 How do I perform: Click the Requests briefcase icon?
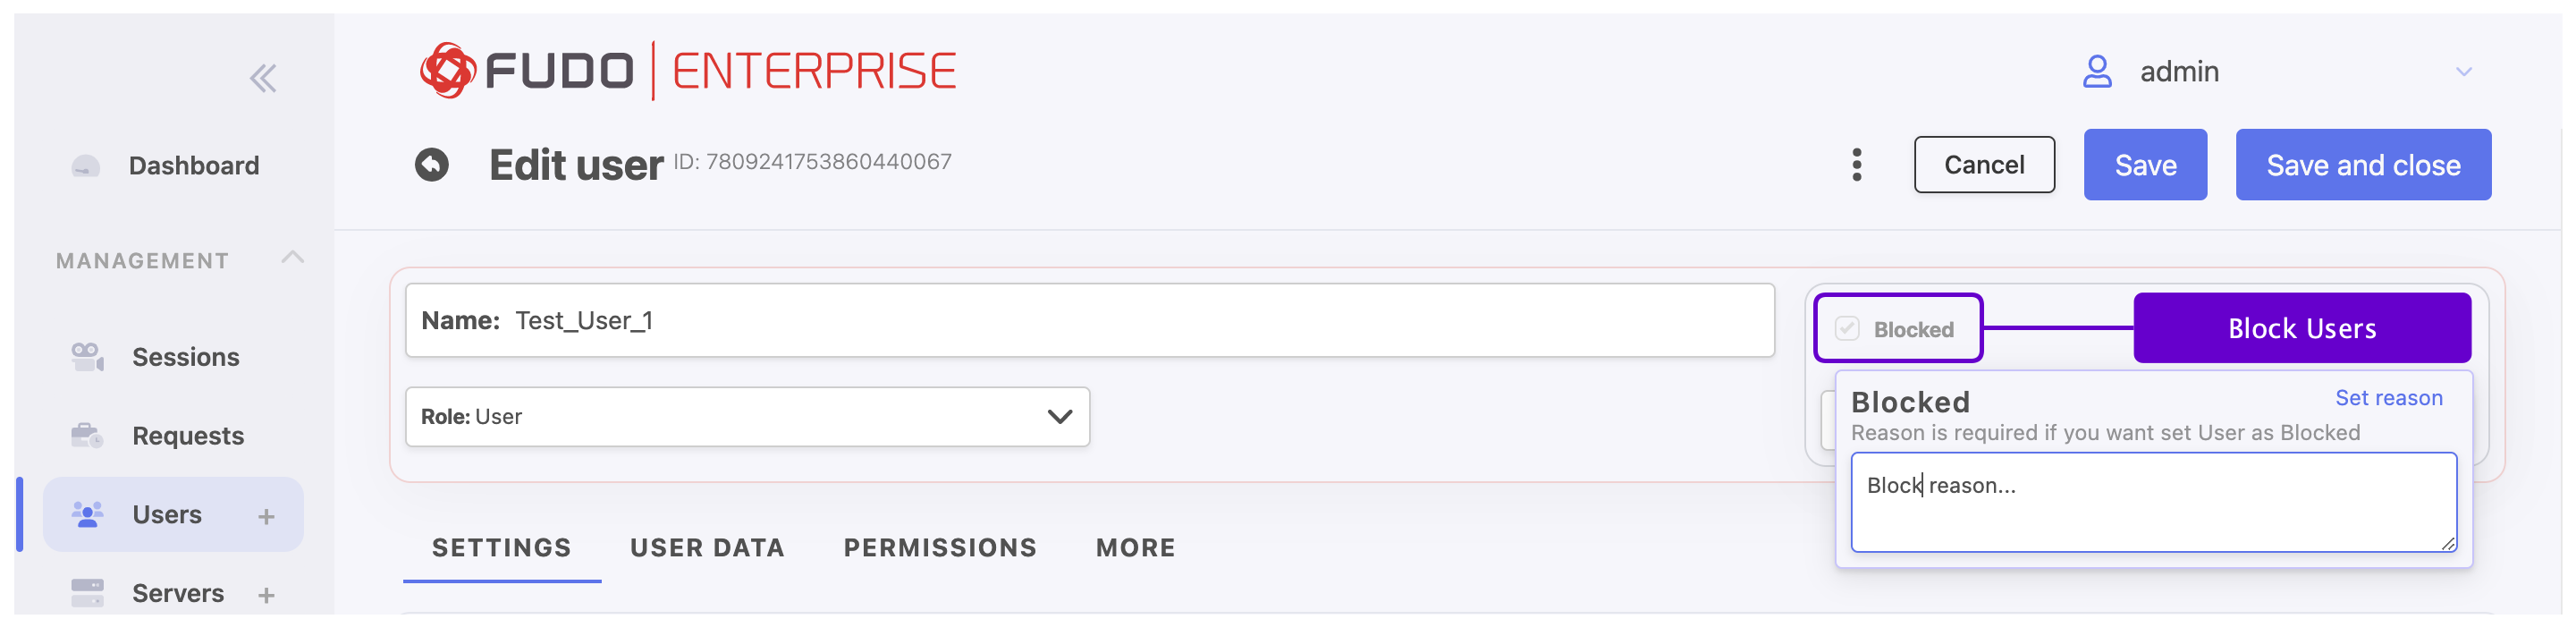click(x=87, y=435)
